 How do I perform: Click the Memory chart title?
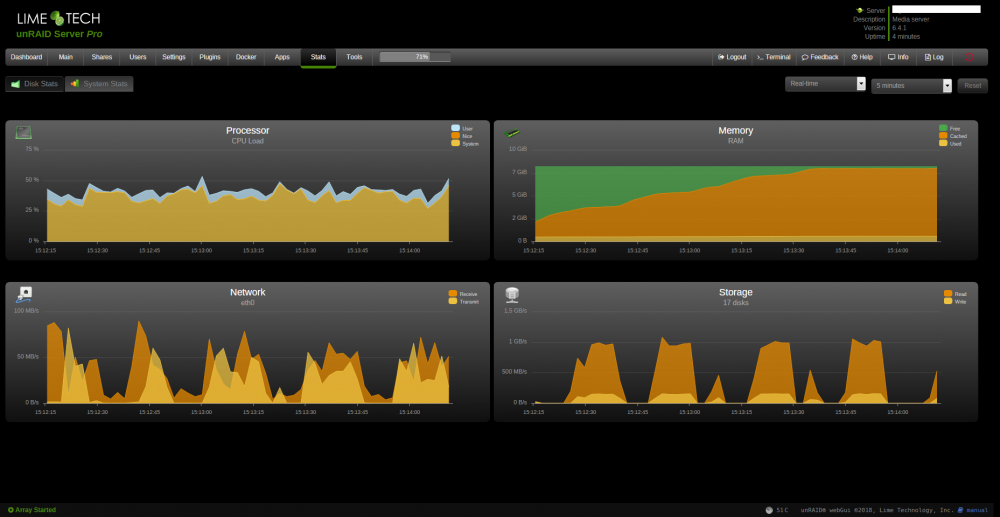[735, 131]
